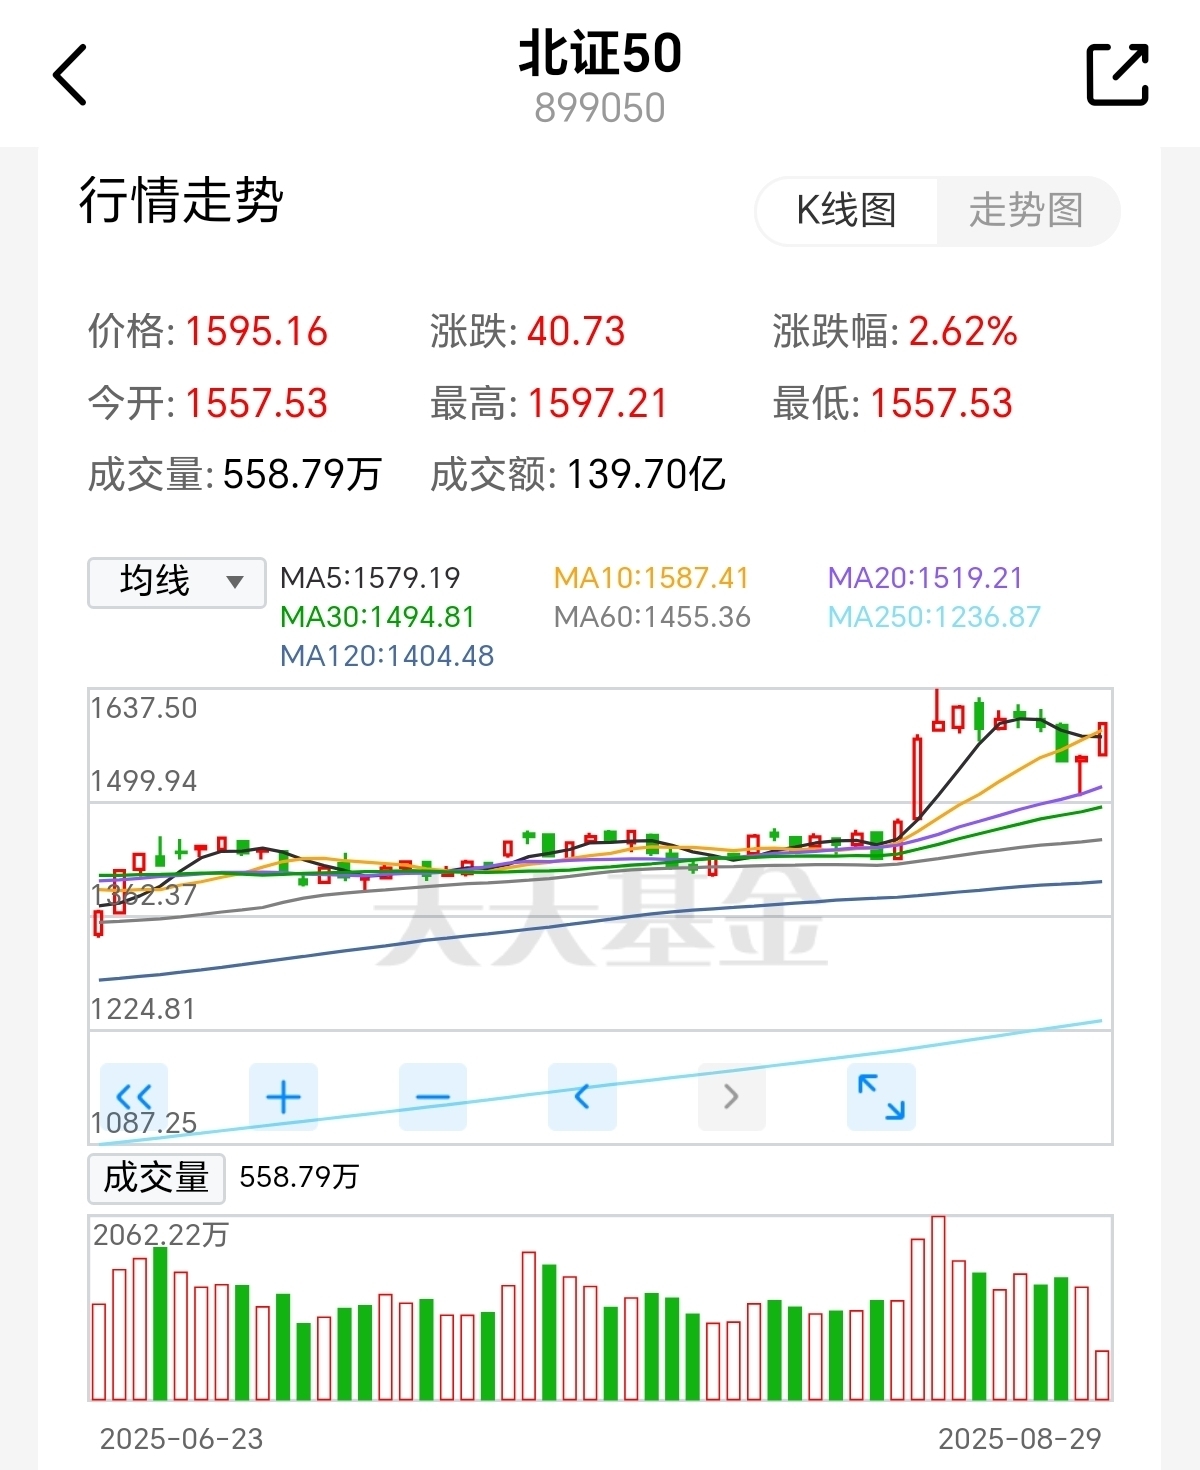Switch to 走势图 tab
1200x1470 pixels.
tap(1027, 211)
